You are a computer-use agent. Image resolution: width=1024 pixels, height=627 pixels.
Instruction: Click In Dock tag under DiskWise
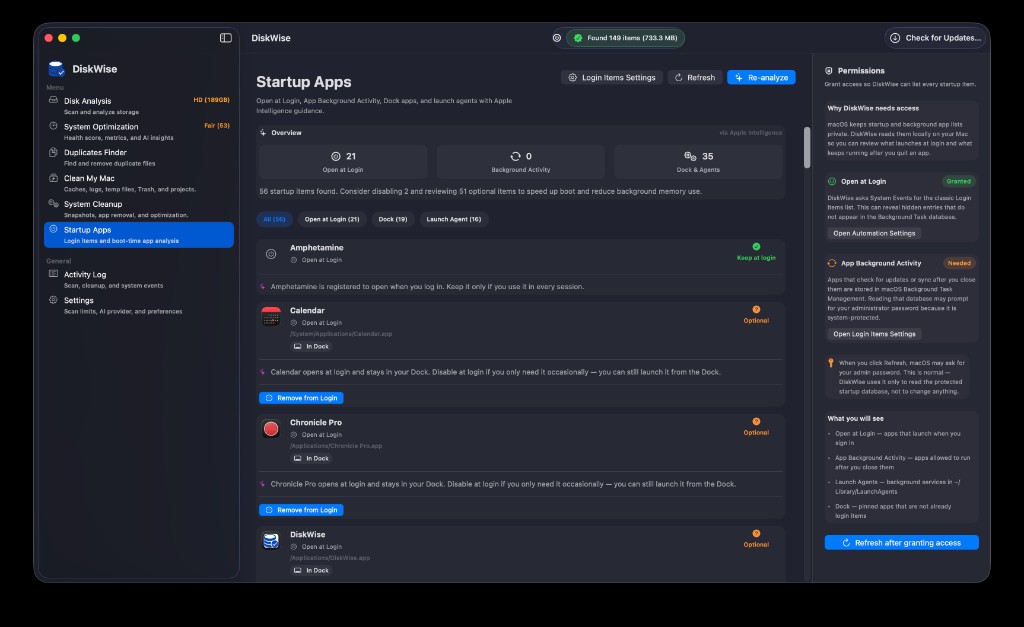(x=312, y=570)
